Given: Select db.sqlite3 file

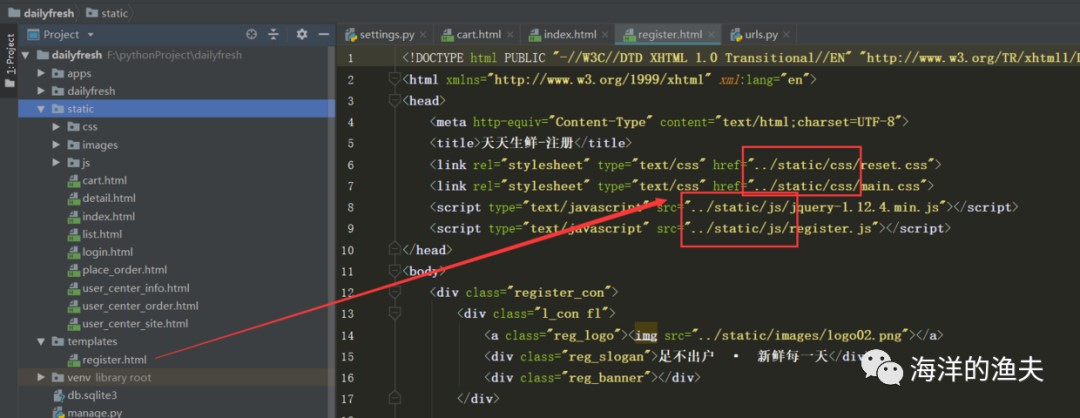Looking at the screenshot, I should [92, 395].
